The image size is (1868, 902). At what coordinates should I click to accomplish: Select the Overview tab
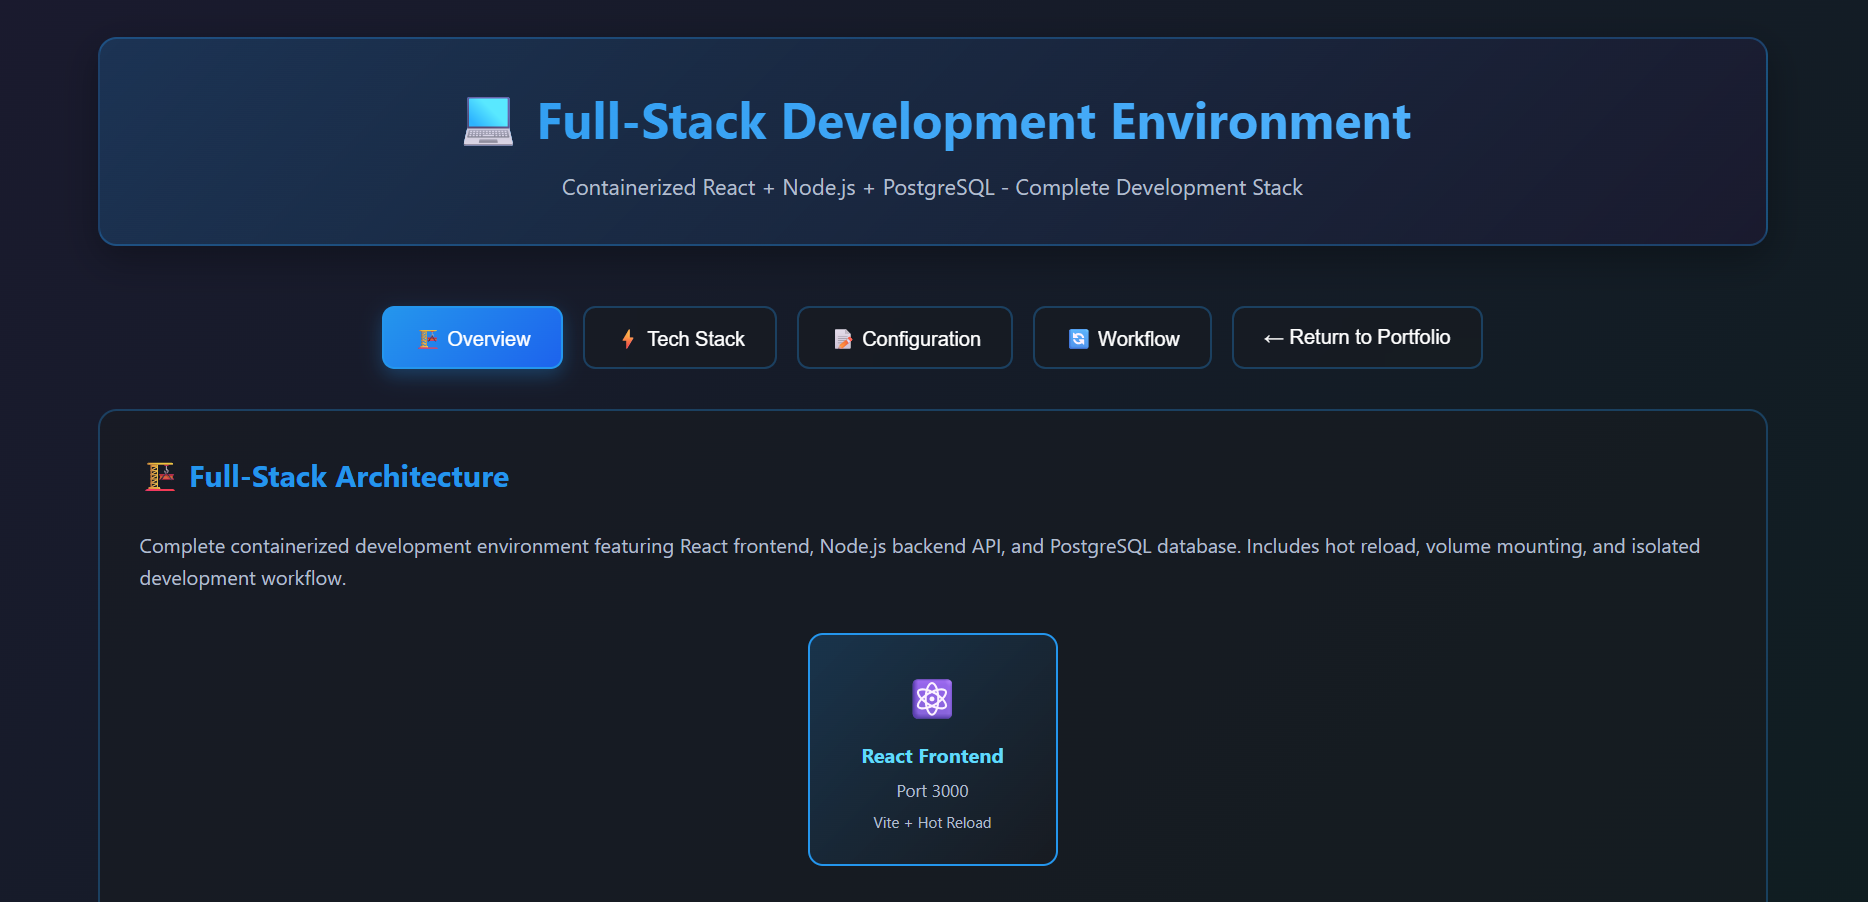pos(471,338)
